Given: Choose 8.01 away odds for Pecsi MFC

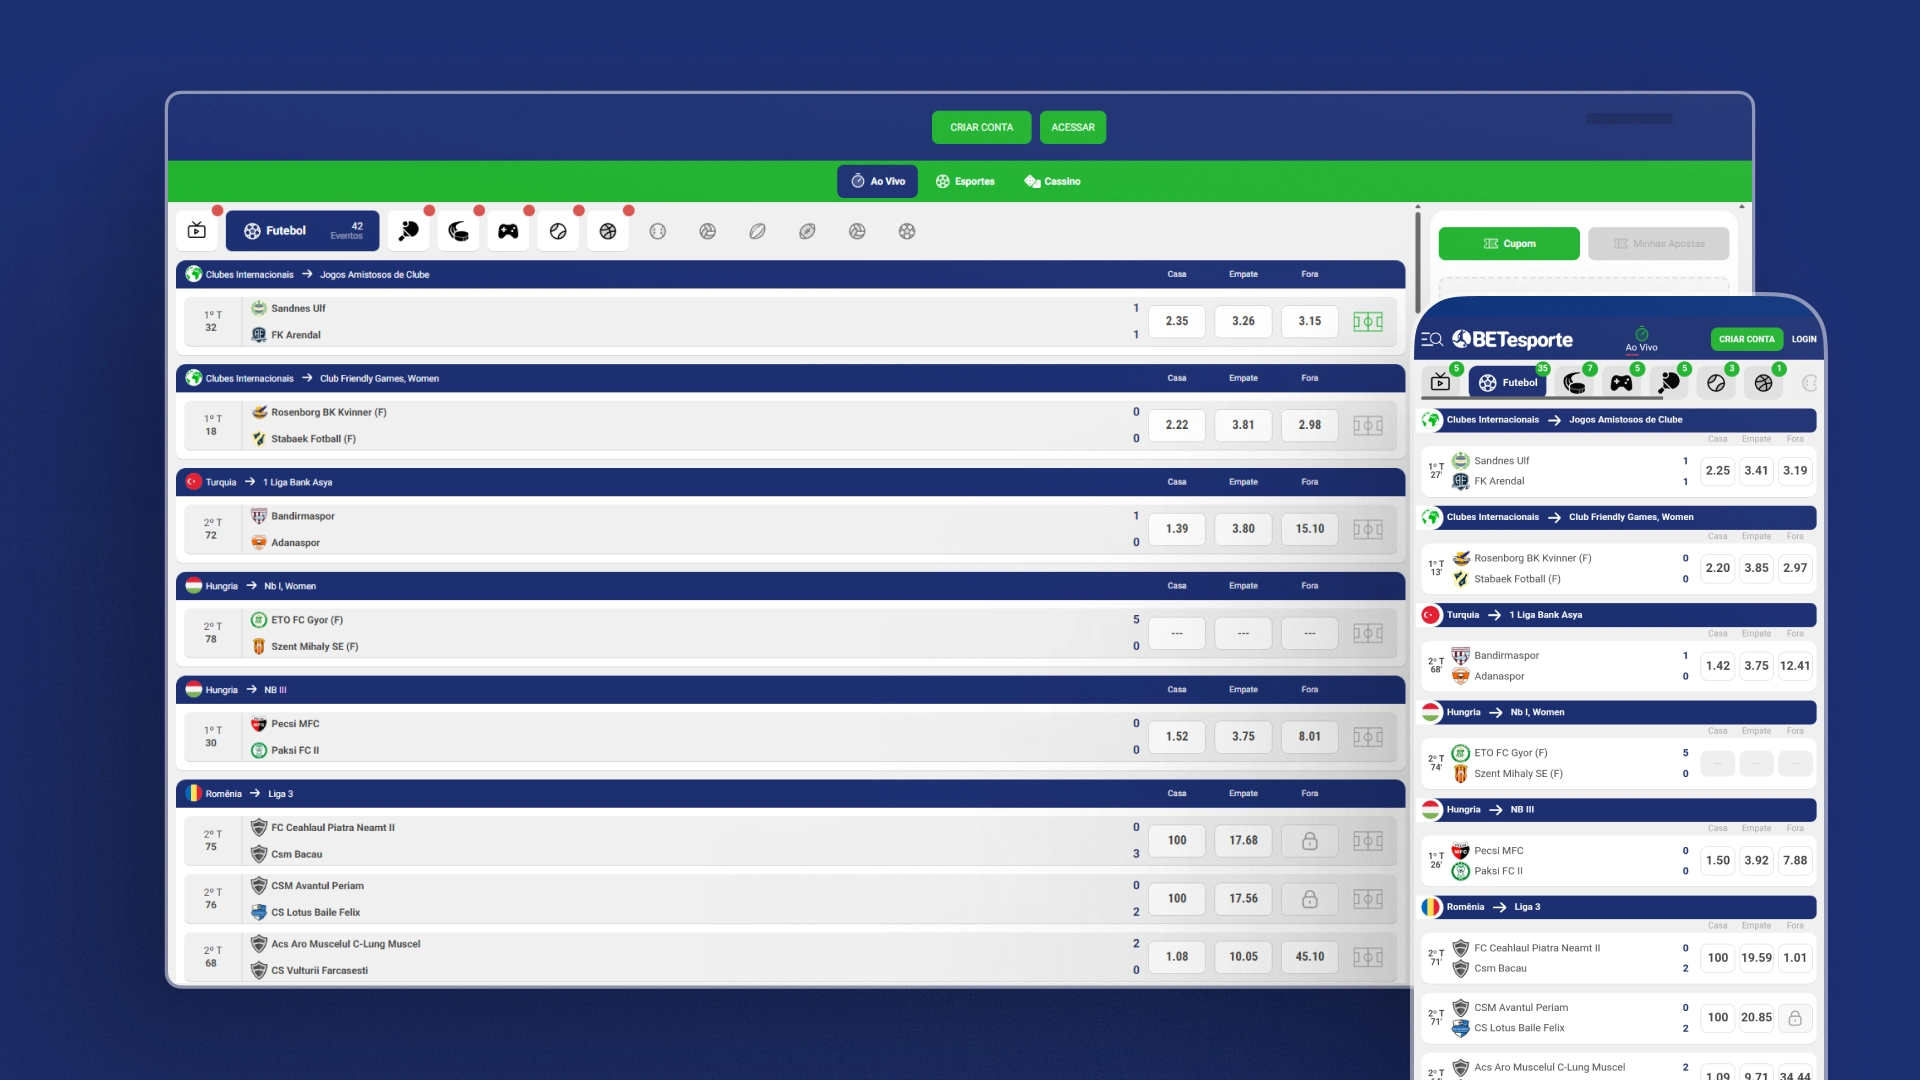Looking at the screenshot, I should pos(1310,737).
